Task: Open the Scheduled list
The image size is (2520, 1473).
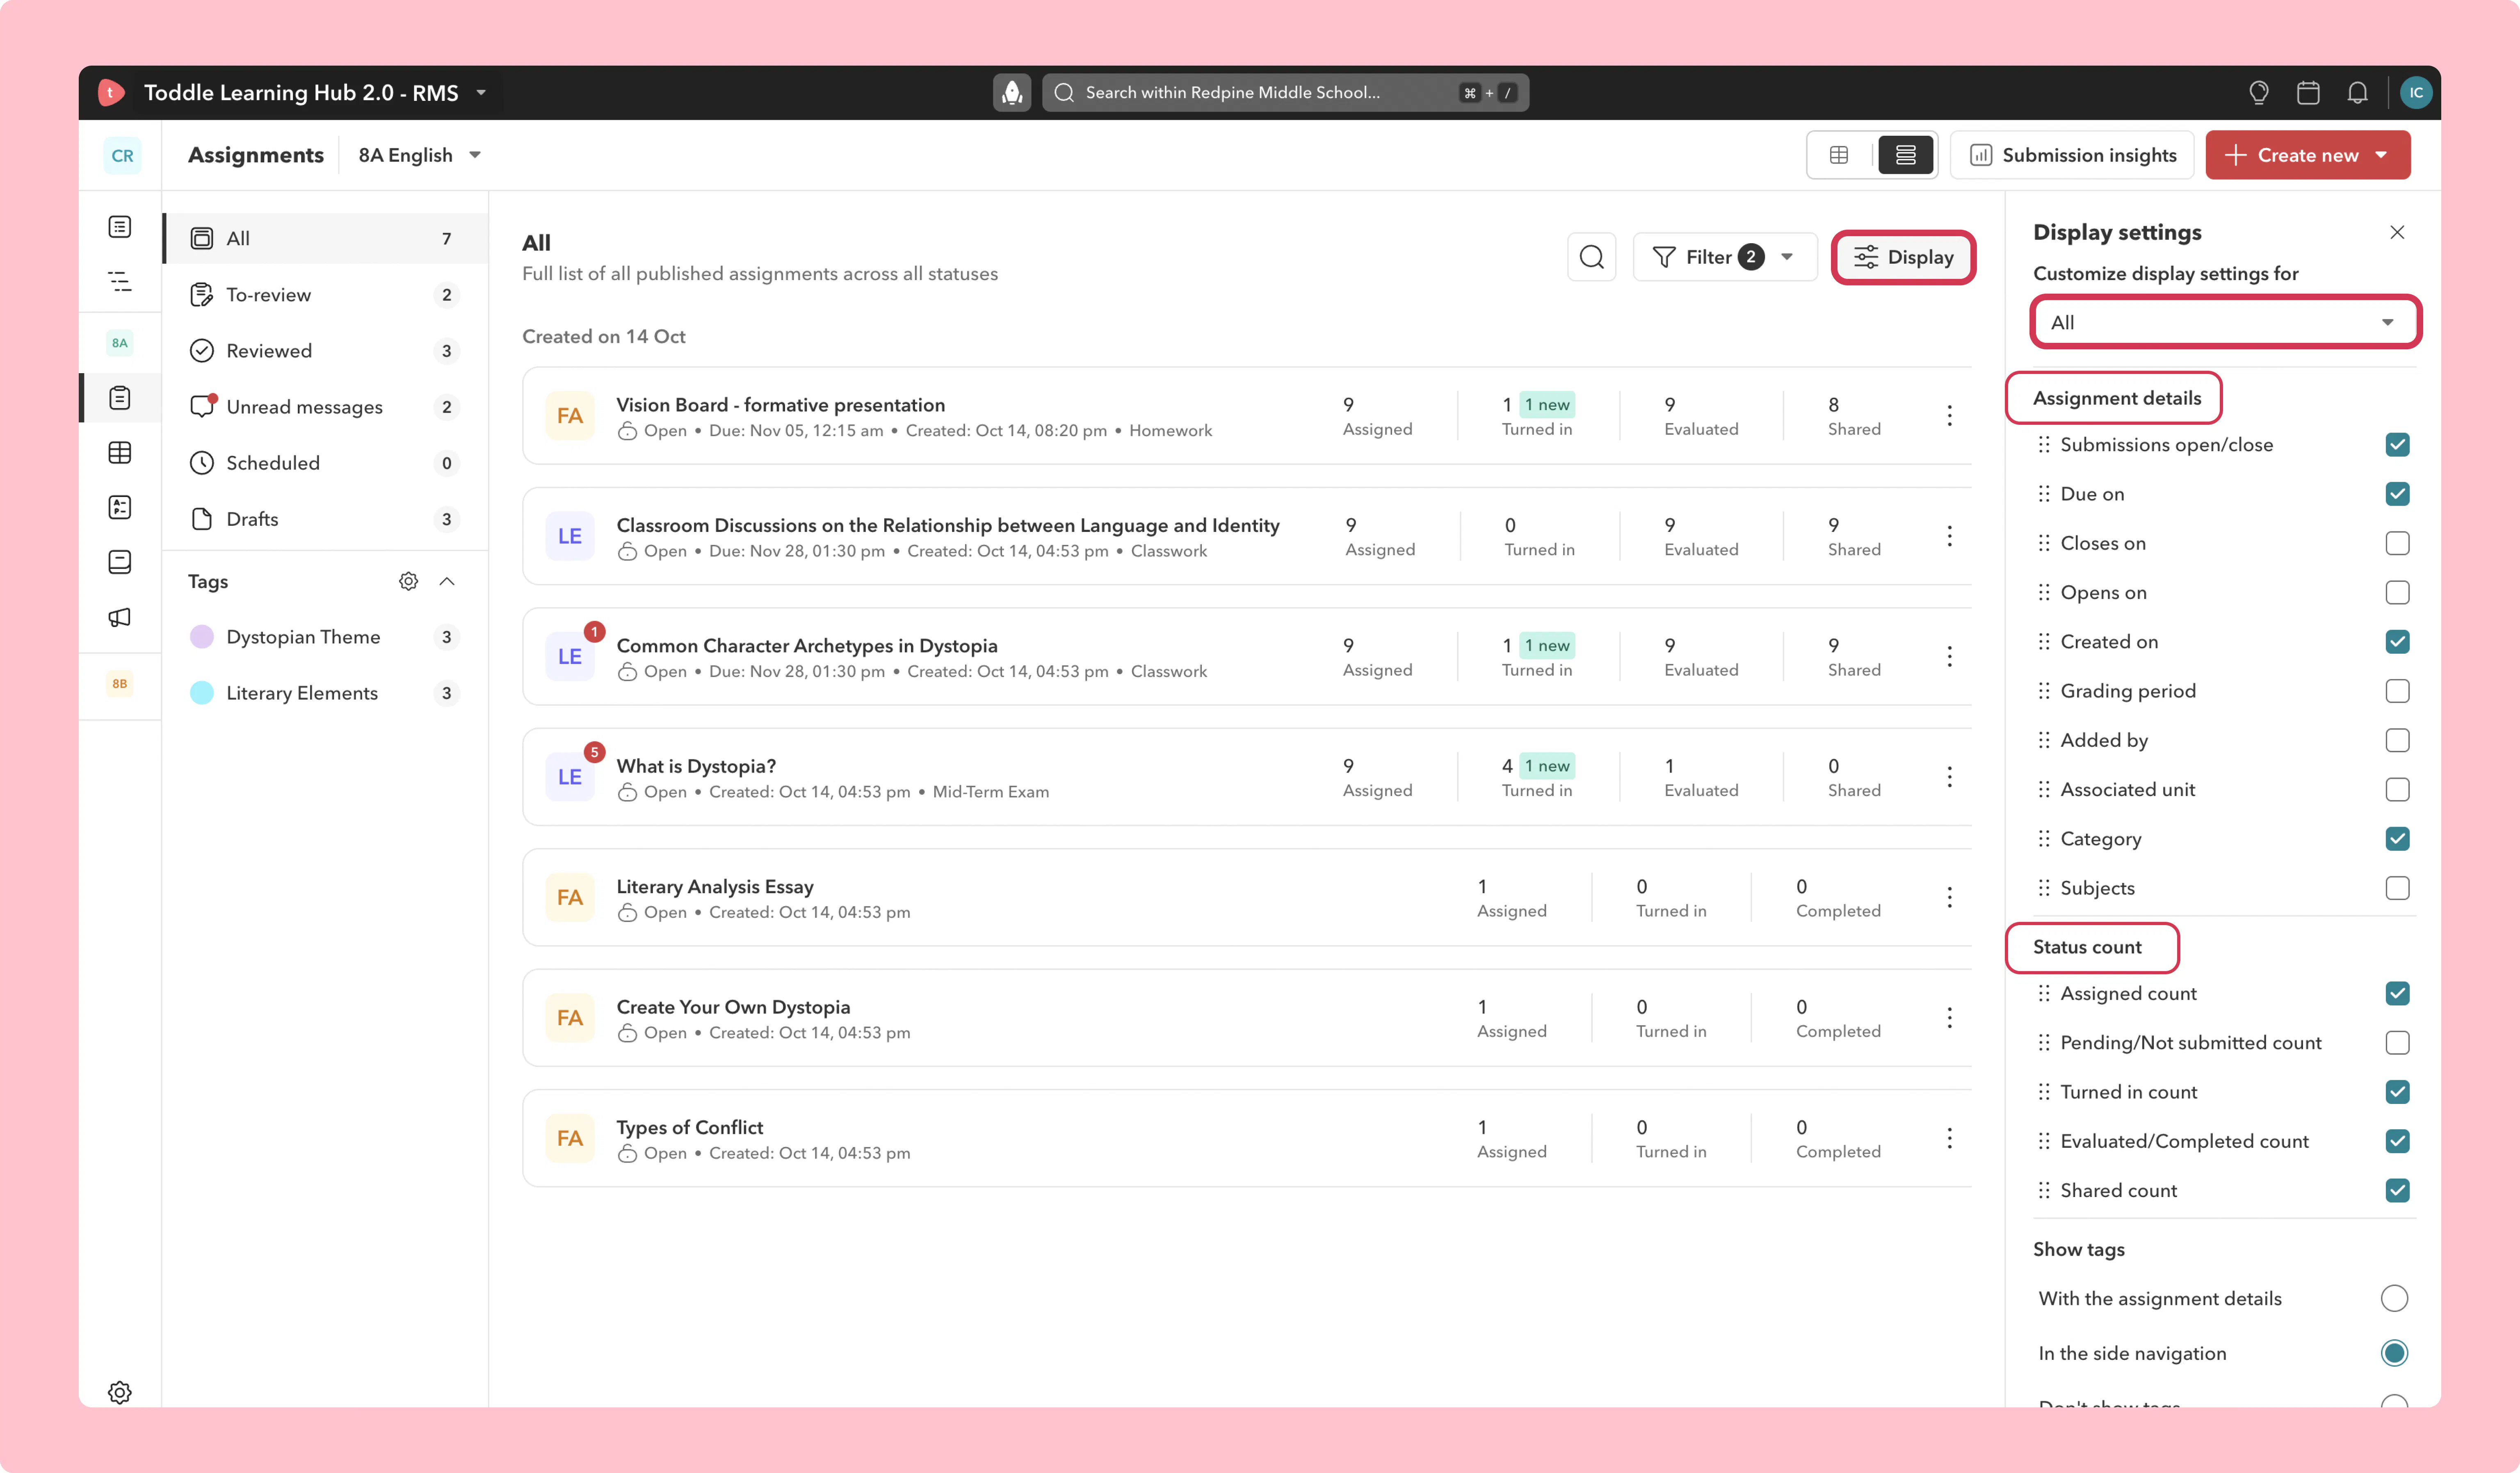Action: coord(325,463)
